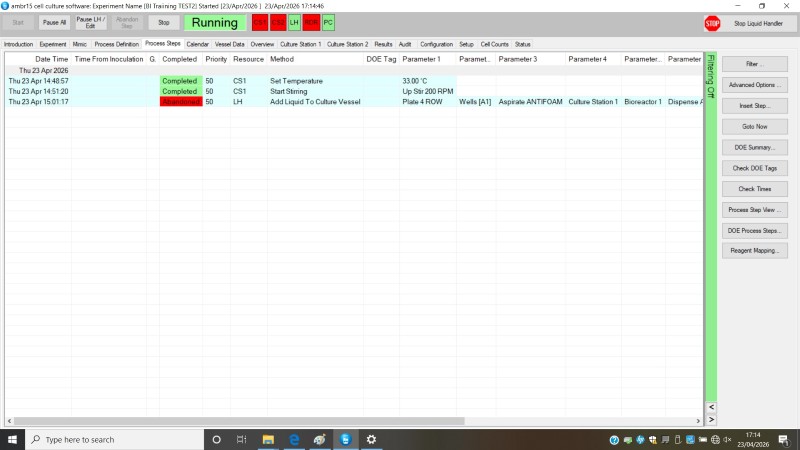Click scroll right arrow of horizontal scrollbar
800x450 pixels.
point(698,421)
